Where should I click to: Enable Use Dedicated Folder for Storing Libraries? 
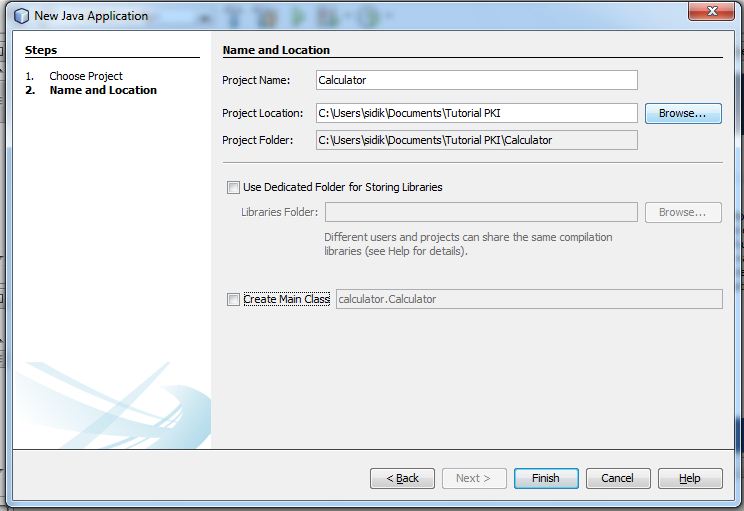[x=233, y=187]
